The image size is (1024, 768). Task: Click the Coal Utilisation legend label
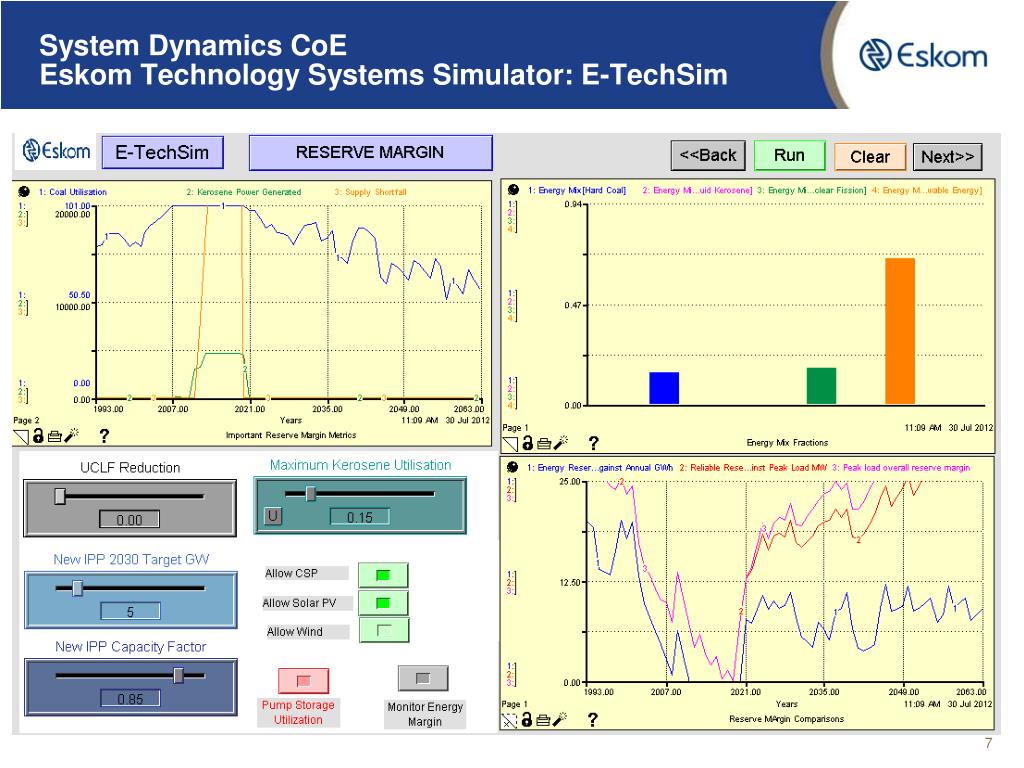tap(72, 192)
